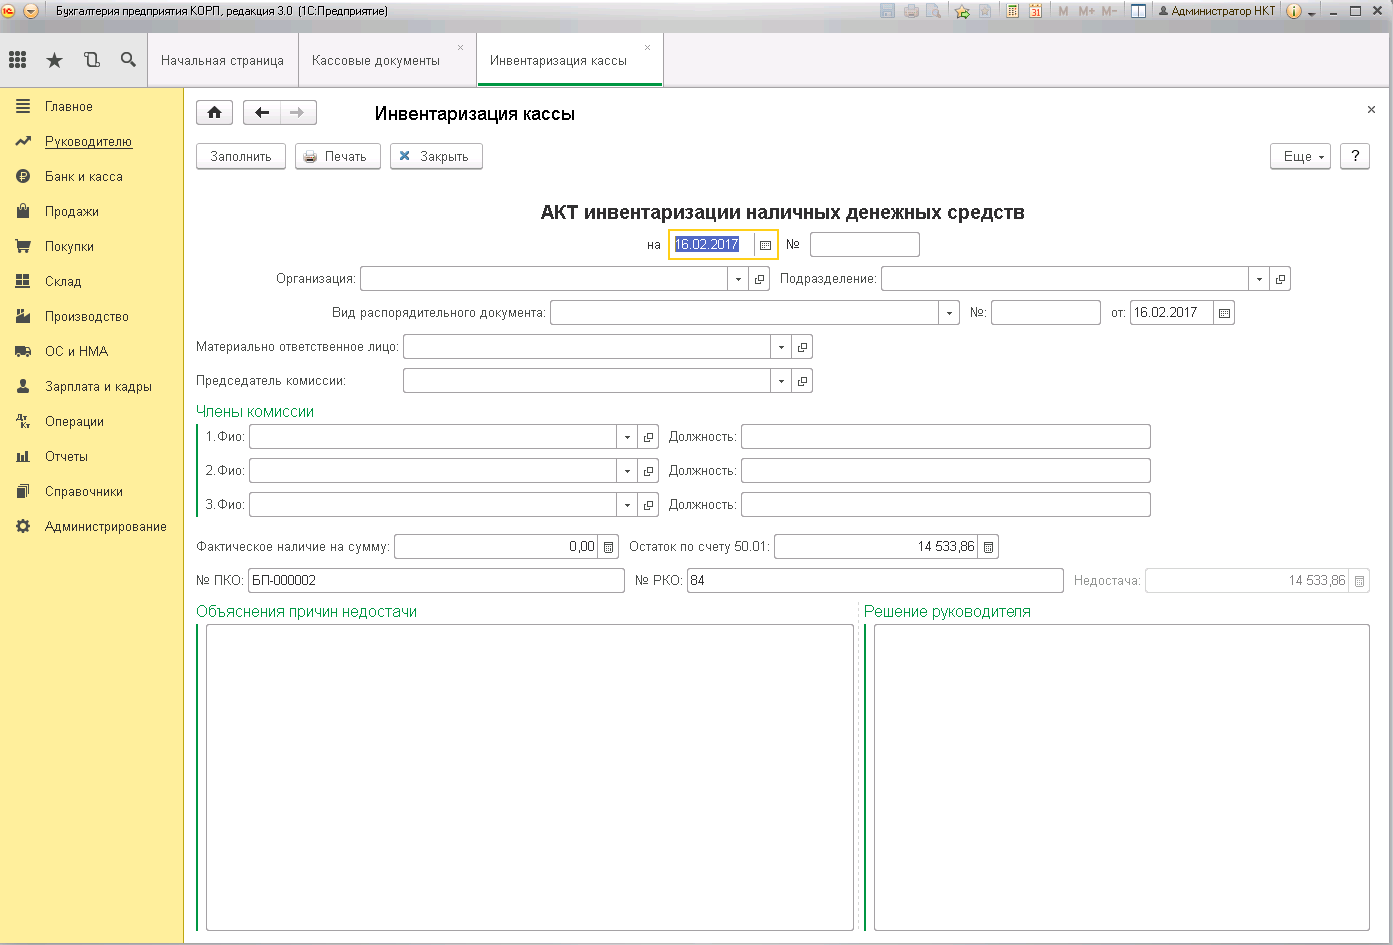This screenshot has width=1393, height=945.
Task: Open the Руководителю section
Action: 88,141
